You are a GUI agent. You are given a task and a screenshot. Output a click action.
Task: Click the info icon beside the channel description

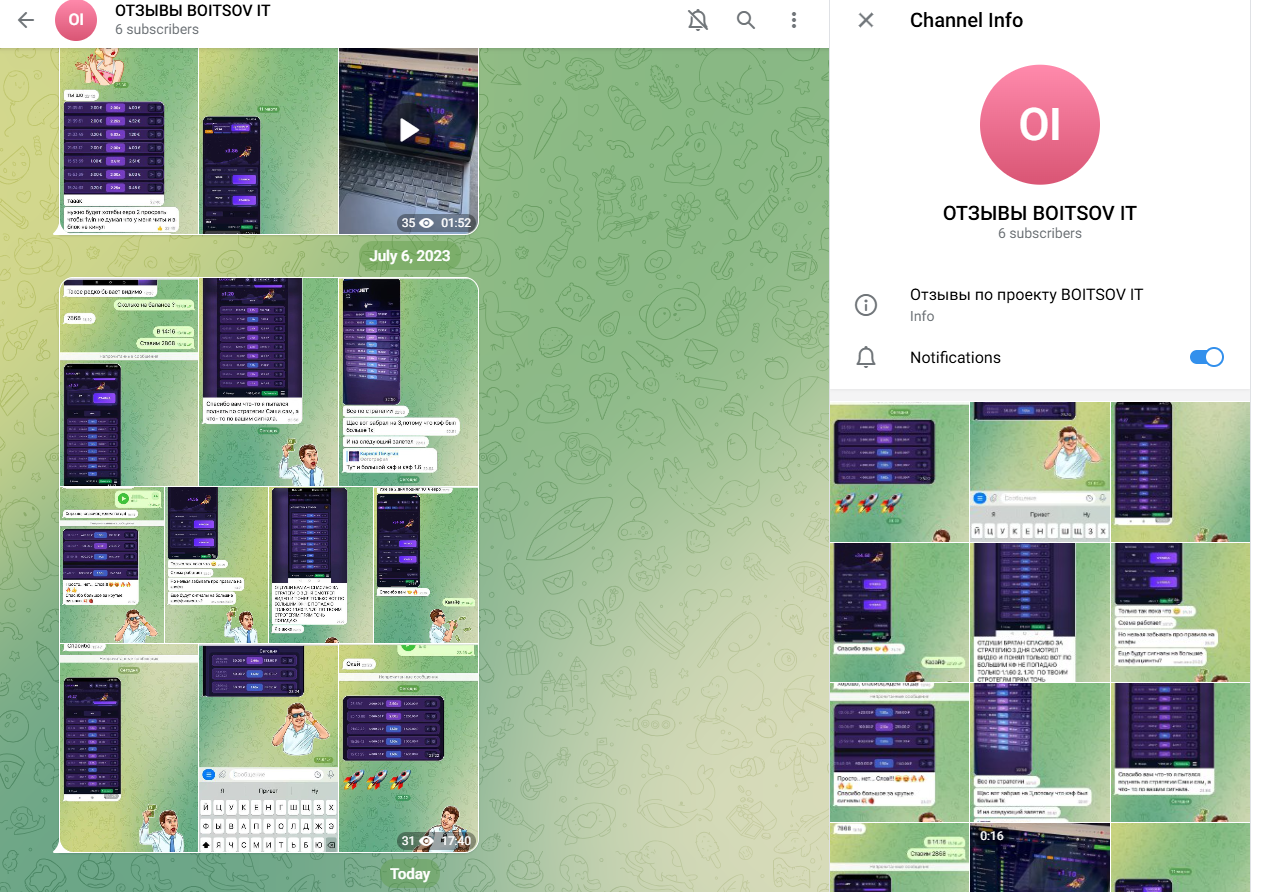pyautogui.click(x=866, y=305)
